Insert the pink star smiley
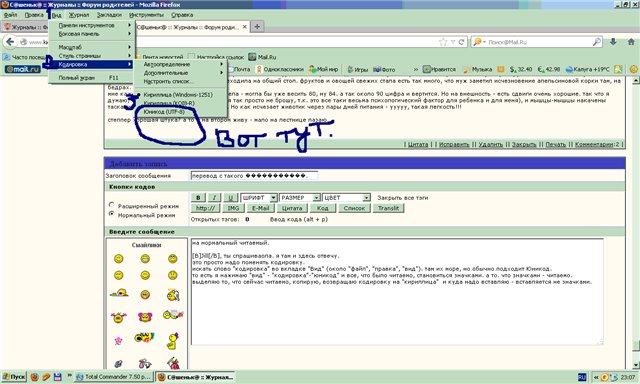This screenshot has width=640, height=384. (x=118, y=340)
